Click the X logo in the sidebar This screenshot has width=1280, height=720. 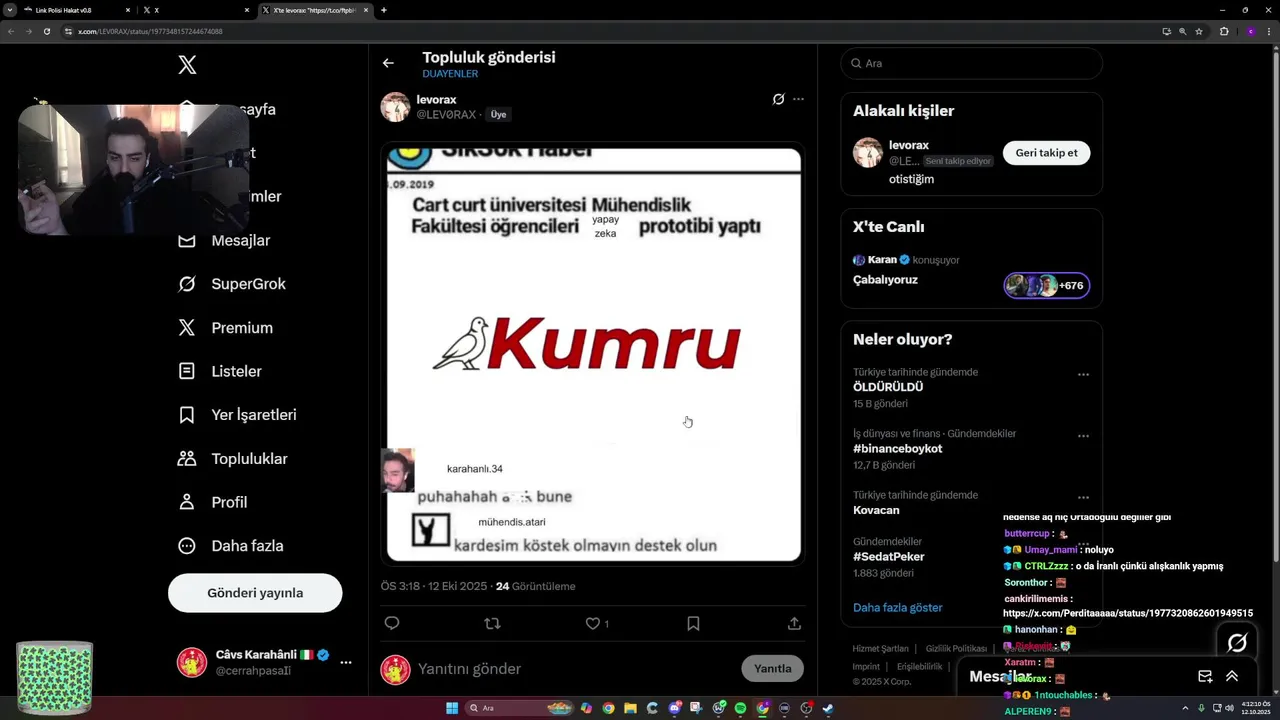[x=187, y=65]
